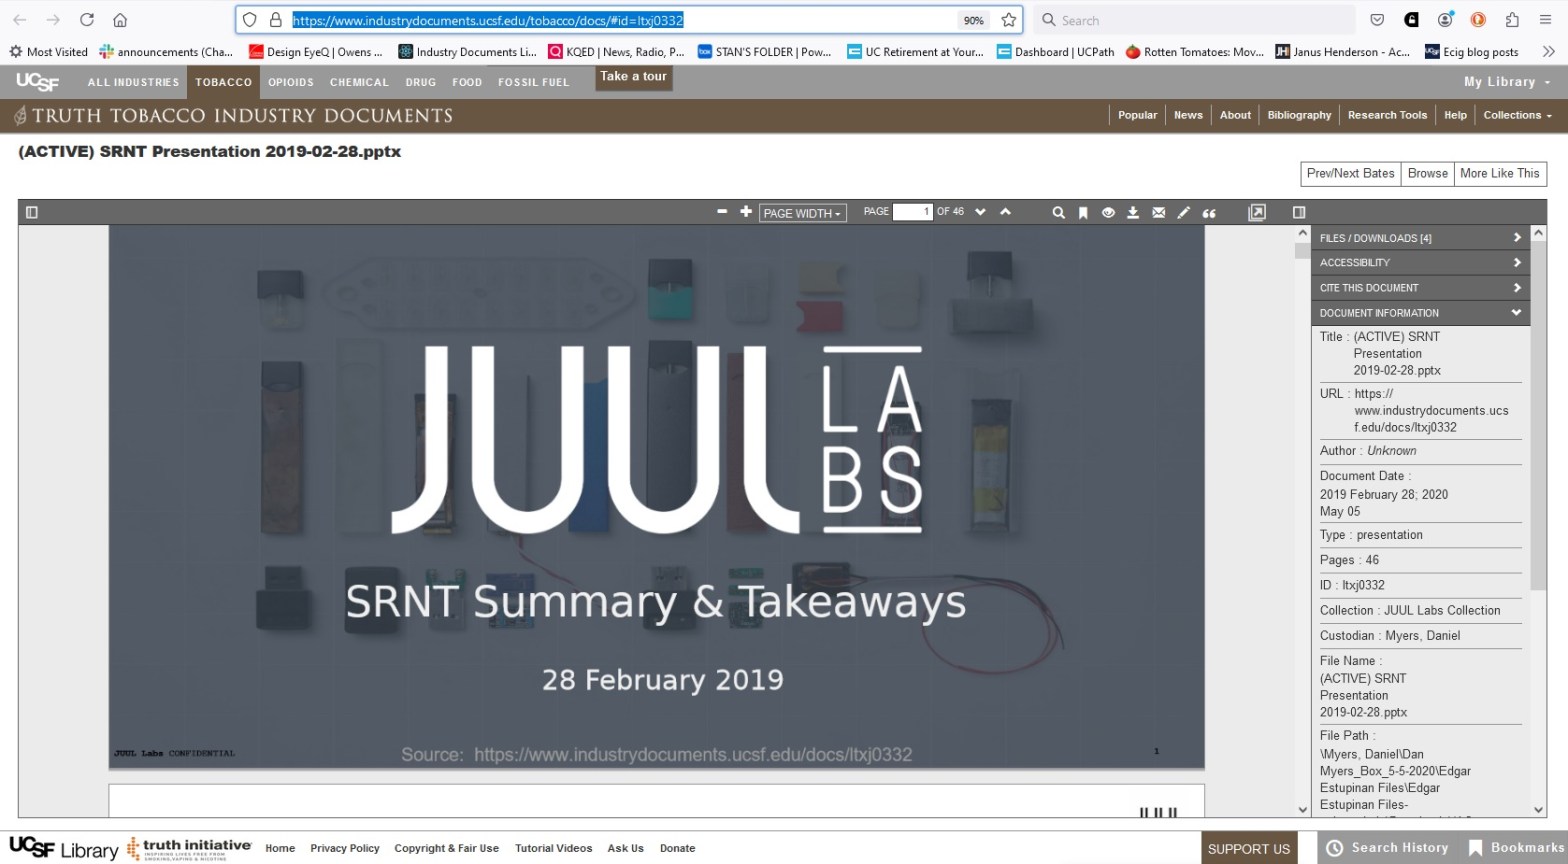
Task: Open the Page Width zoom dropdown
Action: pyautogui.click(x=803, y=213)
